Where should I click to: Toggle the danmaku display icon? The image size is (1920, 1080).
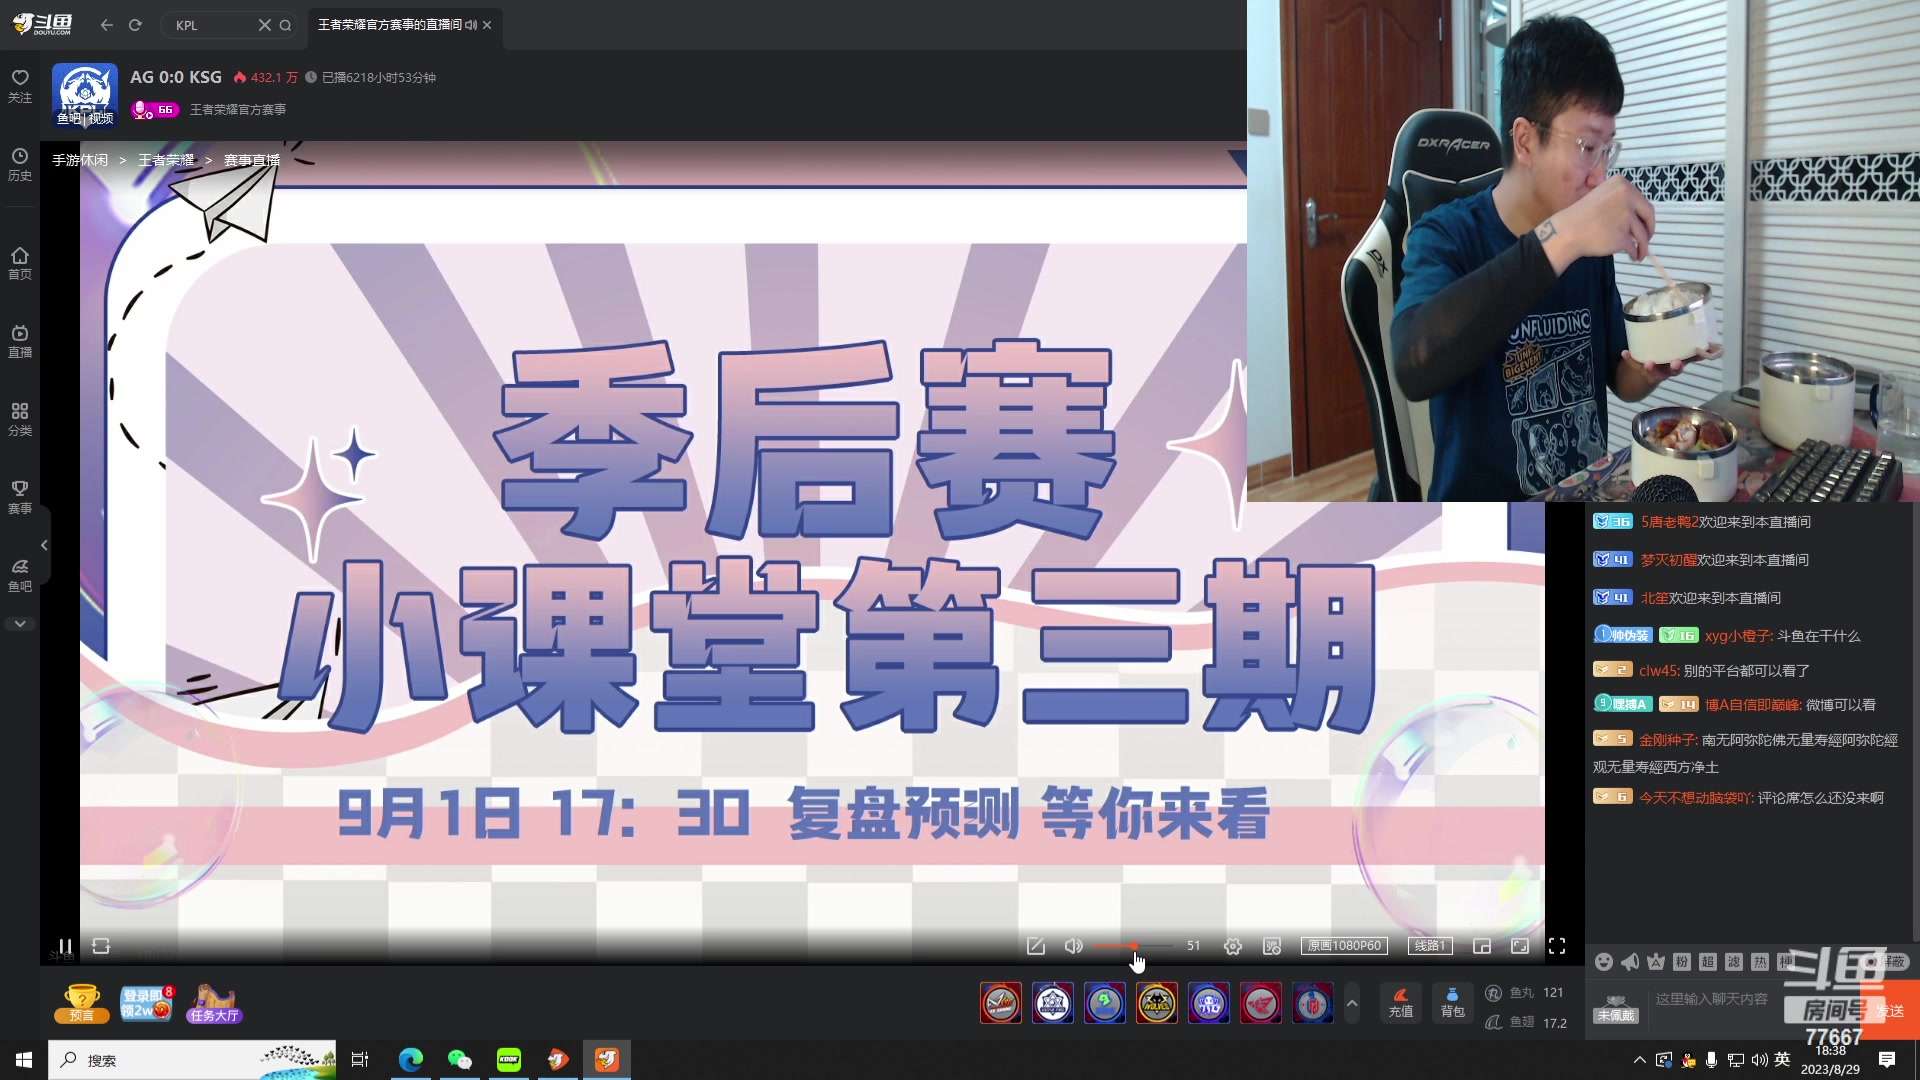1272,946
